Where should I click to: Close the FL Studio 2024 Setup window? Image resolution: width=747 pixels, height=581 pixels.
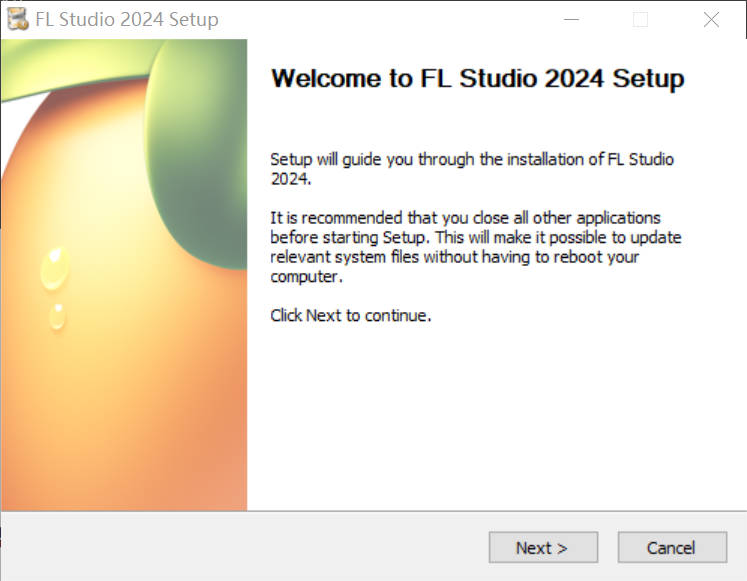tap(711, 19)
